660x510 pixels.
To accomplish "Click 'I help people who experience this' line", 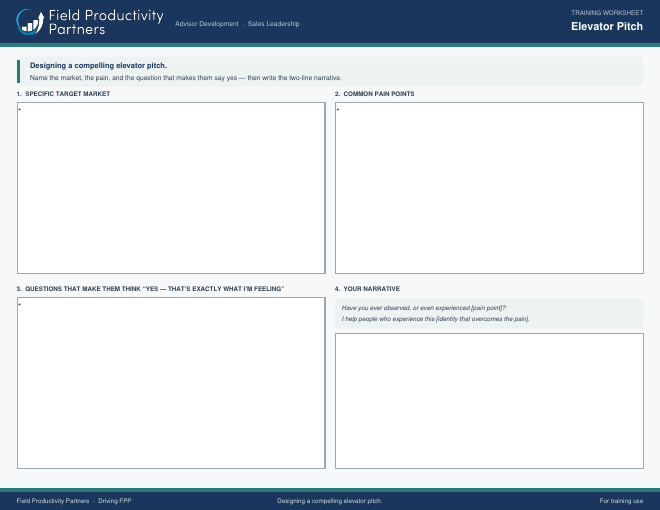I will pos(435,319).
